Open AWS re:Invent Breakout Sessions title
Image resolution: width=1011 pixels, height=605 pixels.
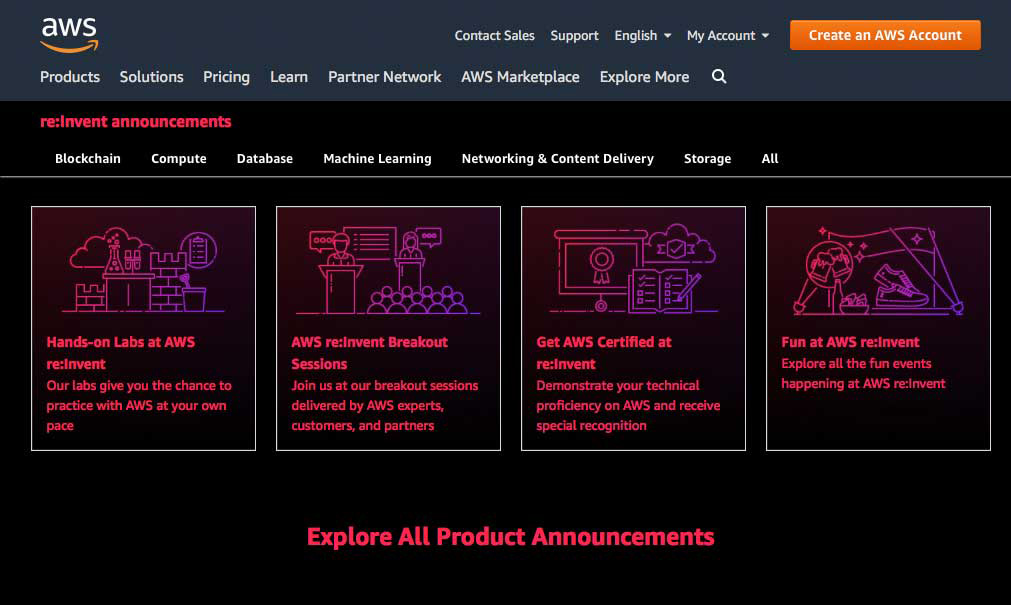(369, 353)
